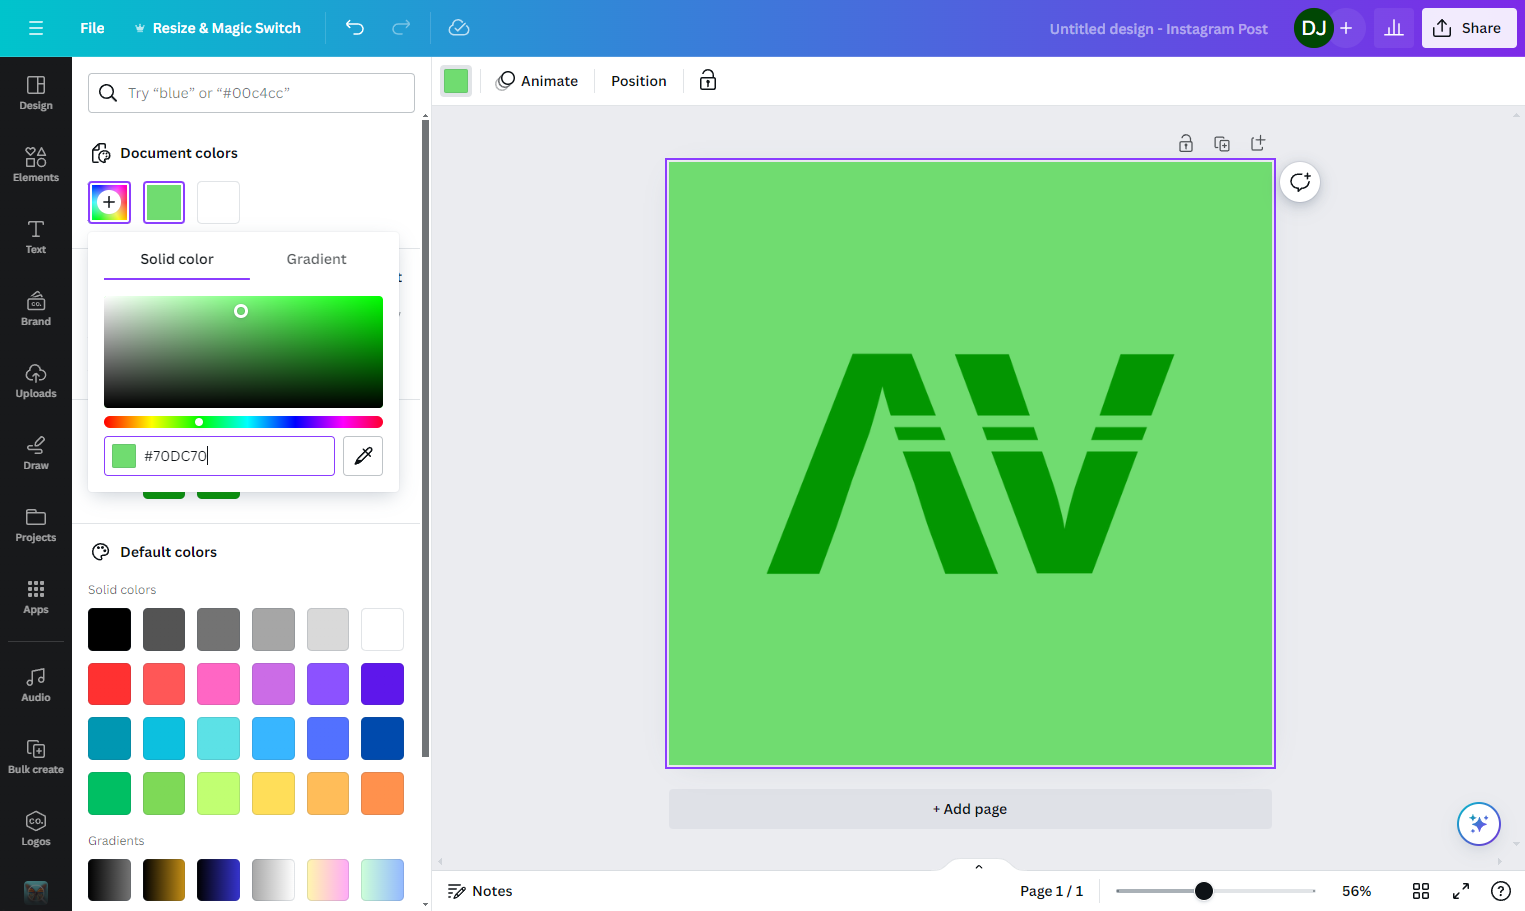Switch to the Solid color tab
The height and width of the screenshot is (911, 1525).
click(x=177, y=259)
